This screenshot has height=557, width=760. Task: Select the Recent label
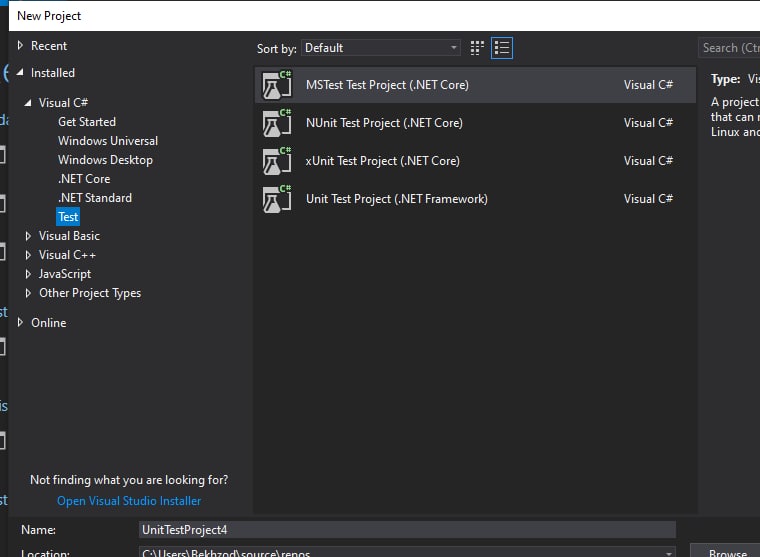pyautogui.click(x=48, y=46)
